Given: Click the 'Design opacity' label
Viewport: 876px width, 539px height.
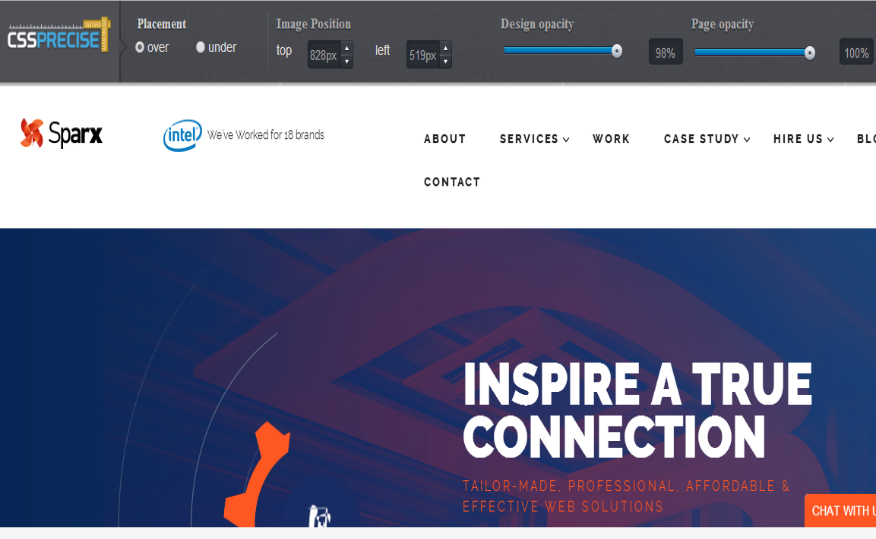Looking at the screenshot, I should [x=537, y=24].
